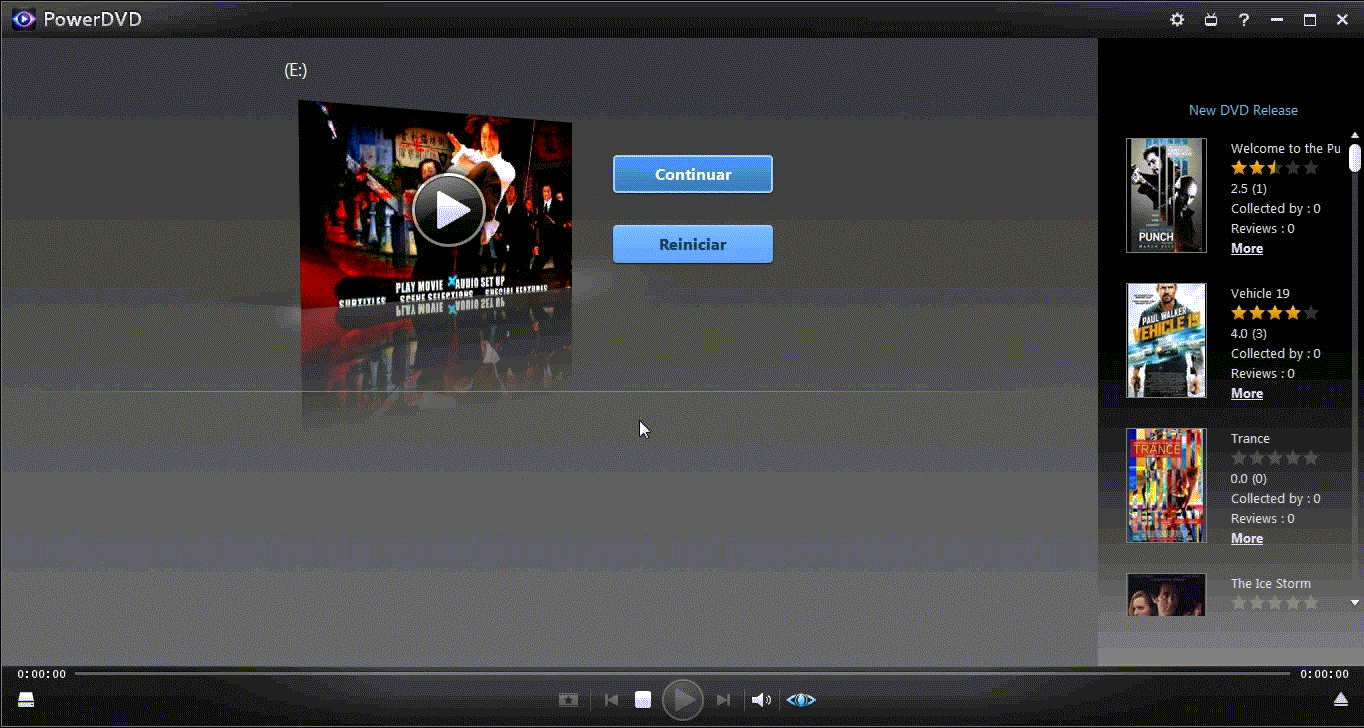Click the snapshot capture icon
1364x728 pixels.
coord(568,700)
